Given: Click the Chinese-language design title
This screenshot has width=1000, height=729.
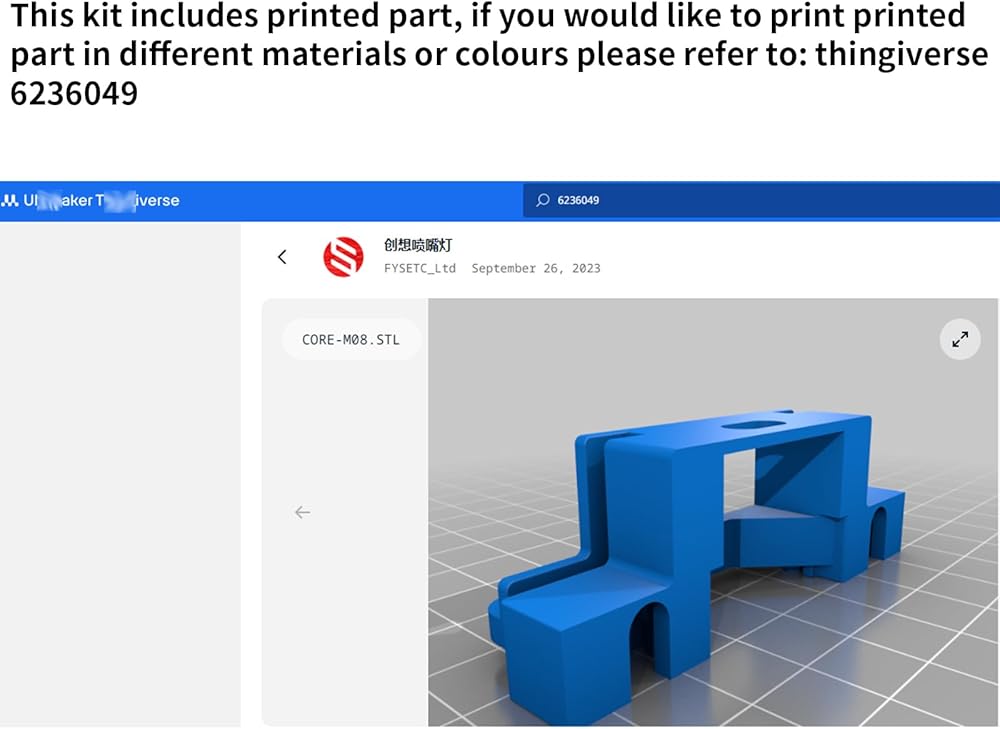Looking at the screenshot, I should coord(418,245).
